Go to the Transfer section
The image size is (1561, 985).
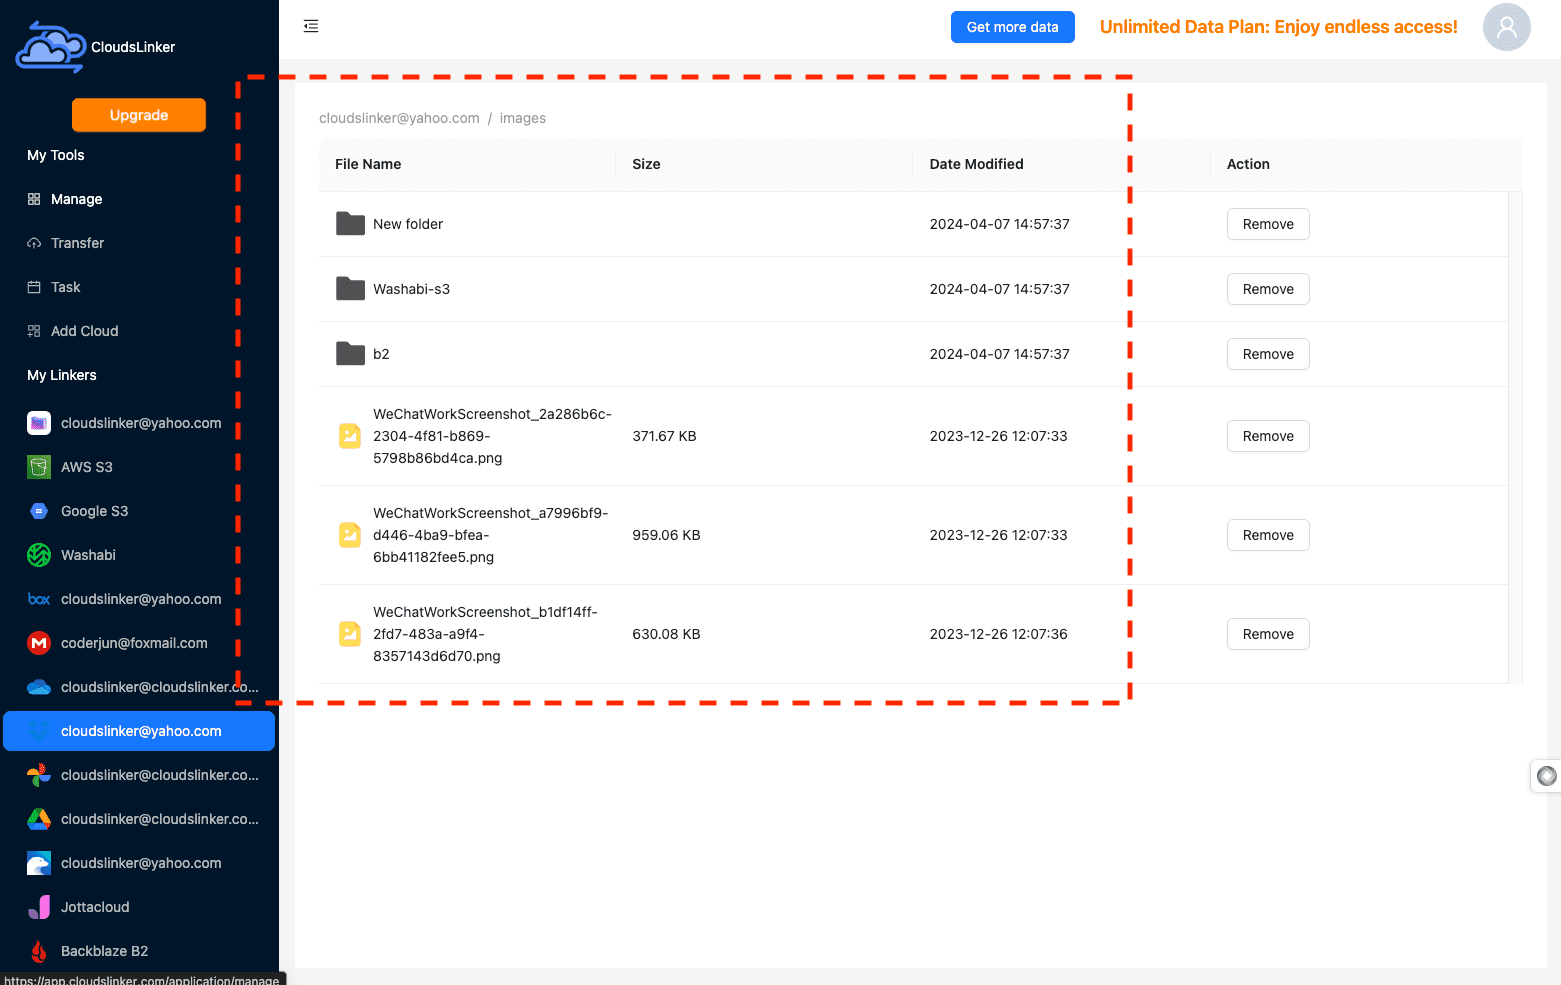point(77,243)
